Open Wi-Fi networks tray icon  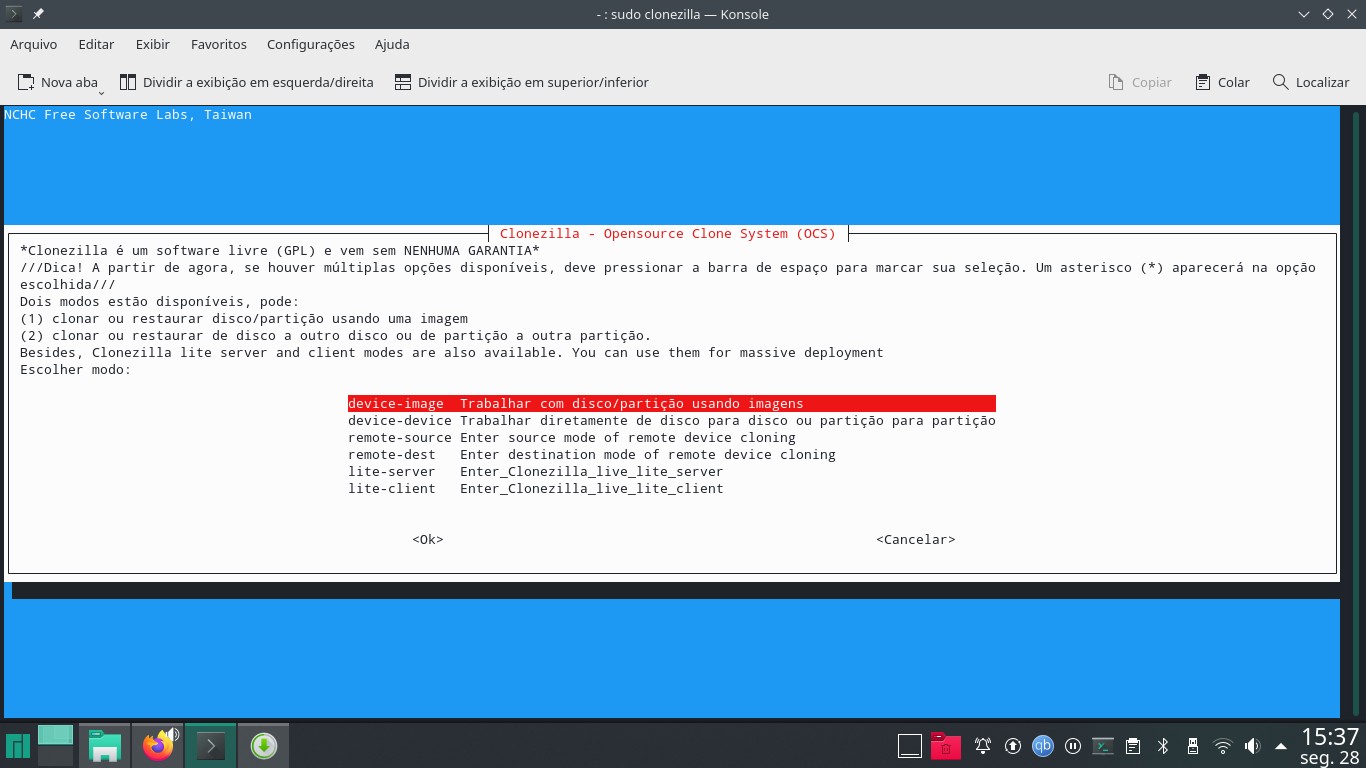tap(1222, 746)
